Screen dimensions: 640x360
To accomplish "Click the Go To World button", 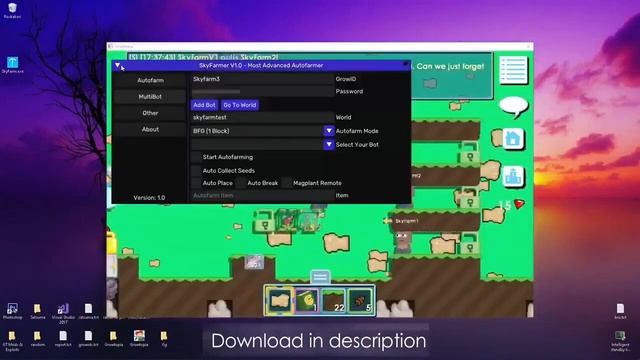I will pos(240,105).
